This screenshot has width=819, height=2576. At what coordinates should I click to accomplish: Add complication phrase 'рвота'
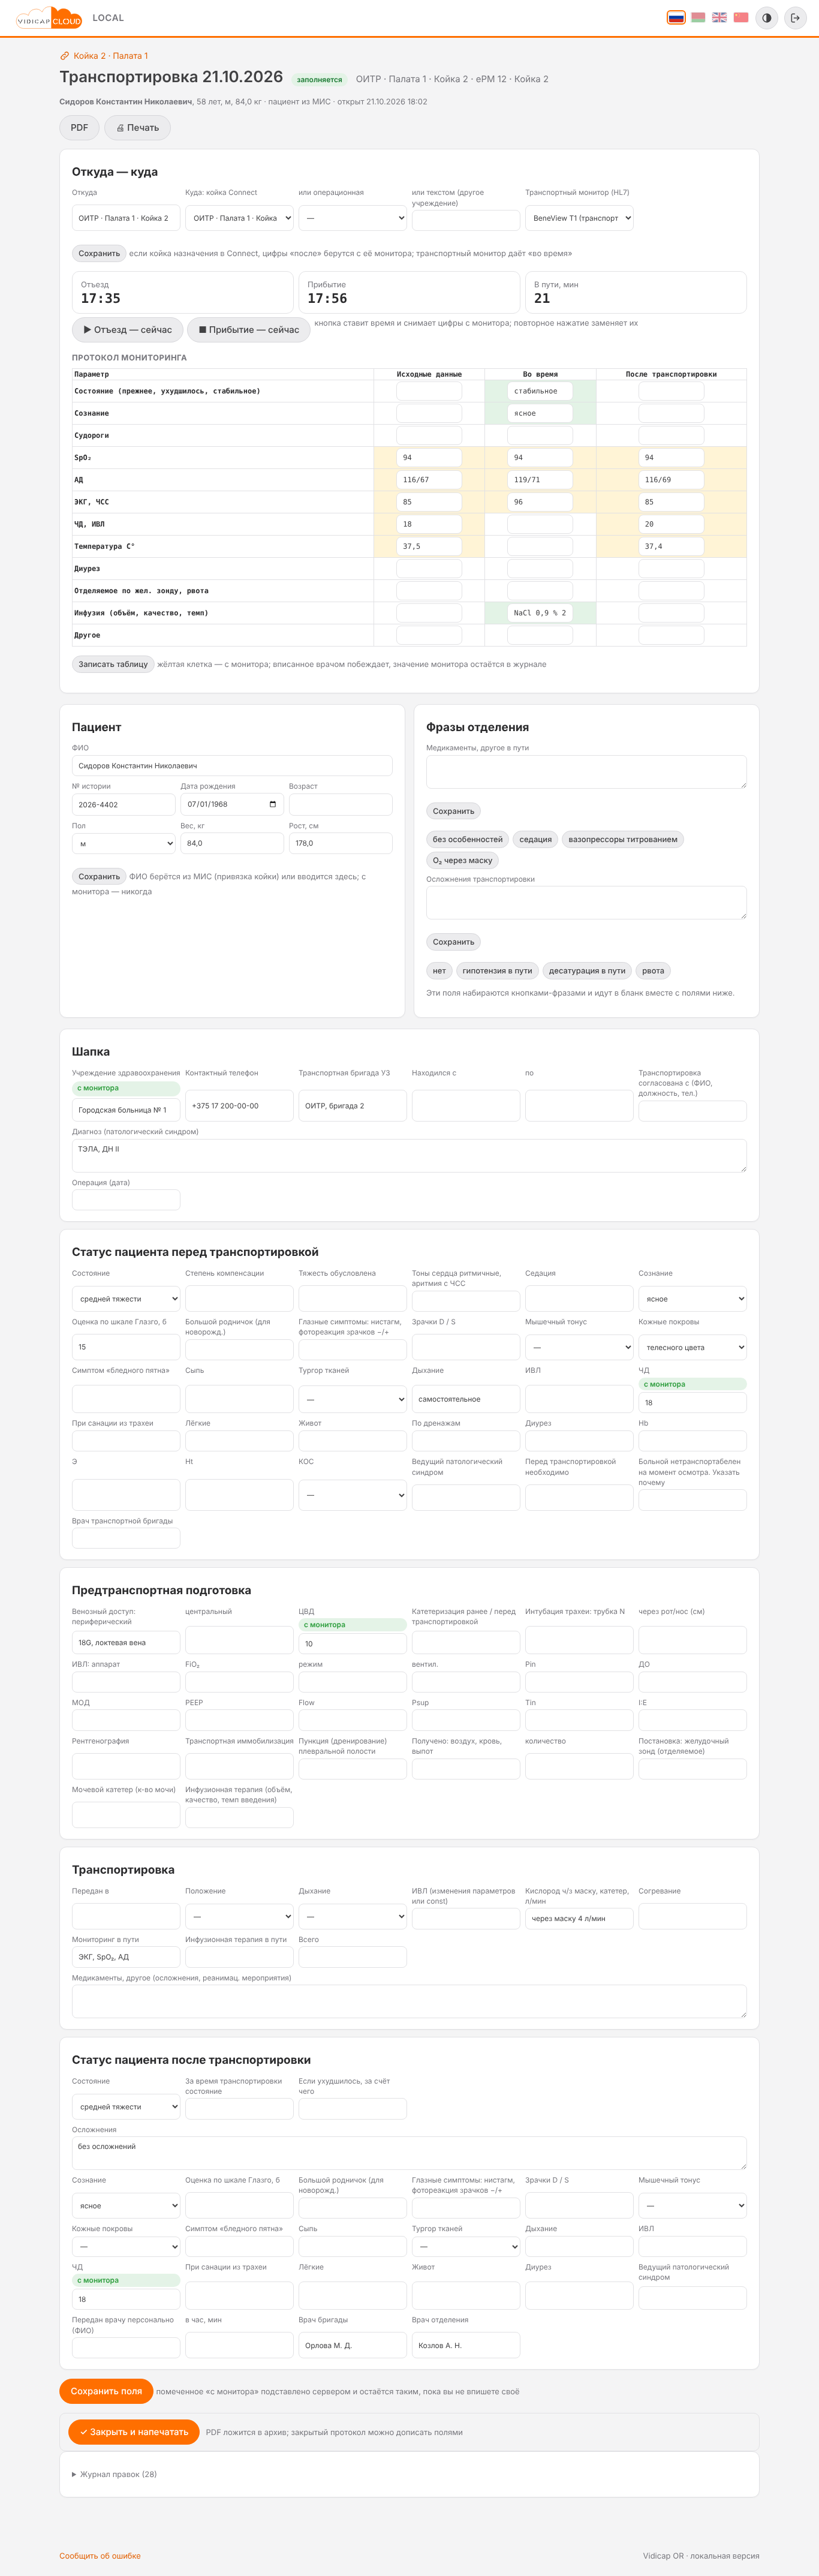click(x=653, y=971)
